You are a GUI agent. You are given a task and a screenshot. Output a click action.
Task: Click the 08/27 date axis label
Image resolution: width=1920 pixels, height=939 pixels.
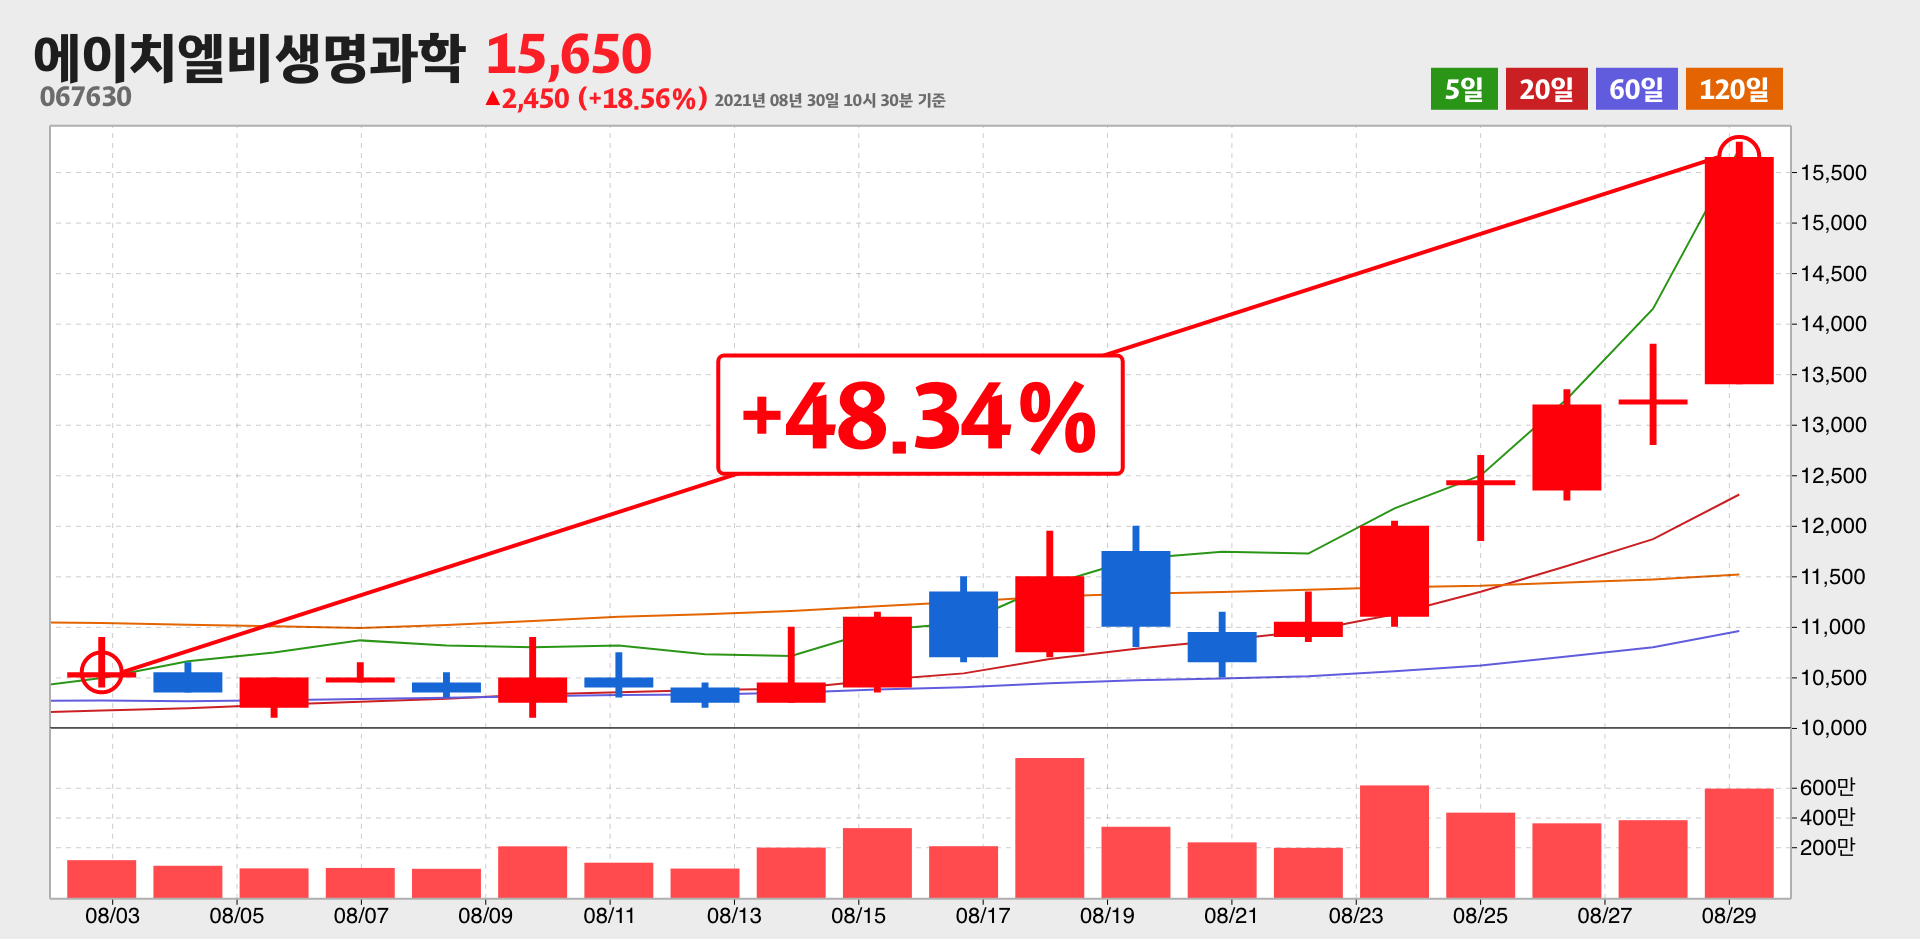pyautogui.click(x=1605, y=915)
